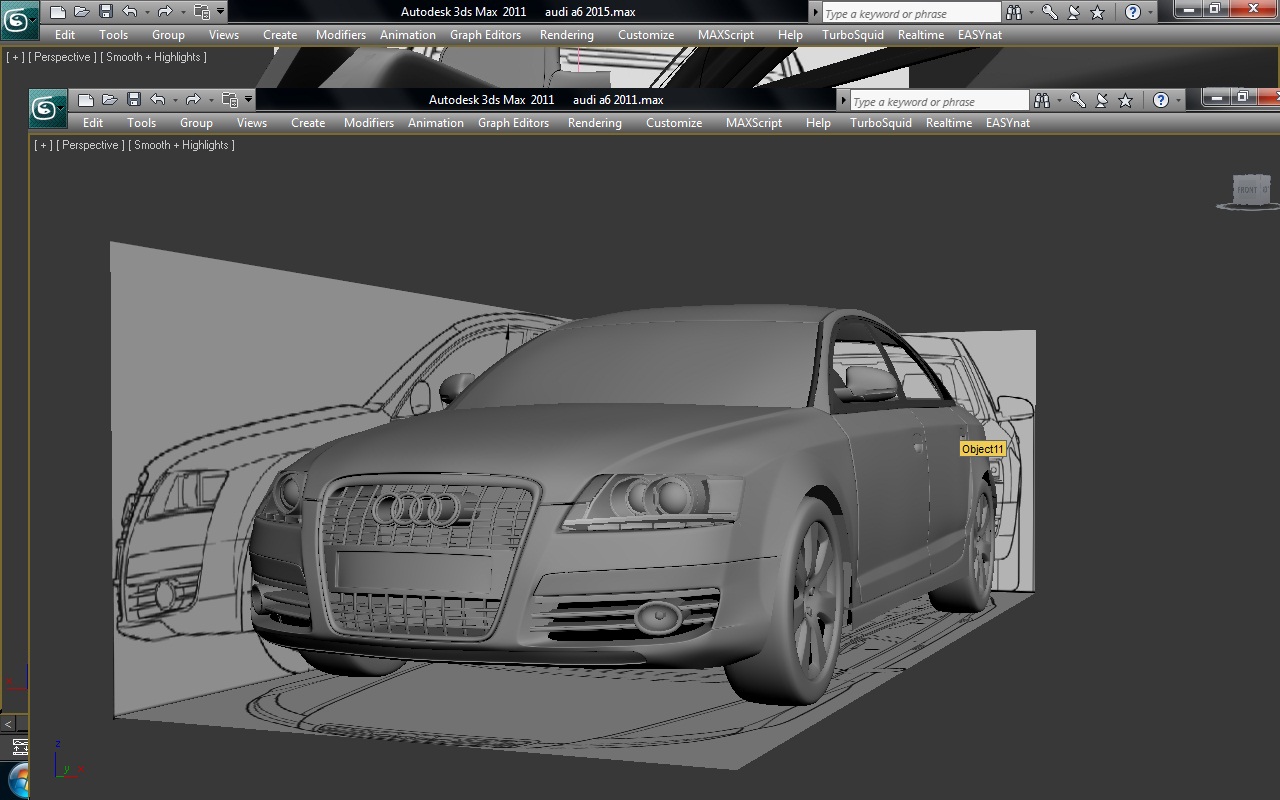Click binoculars search icon in audi a6 2015 window
Viewport: 1280px width, 800px height.
(1014, 12)
